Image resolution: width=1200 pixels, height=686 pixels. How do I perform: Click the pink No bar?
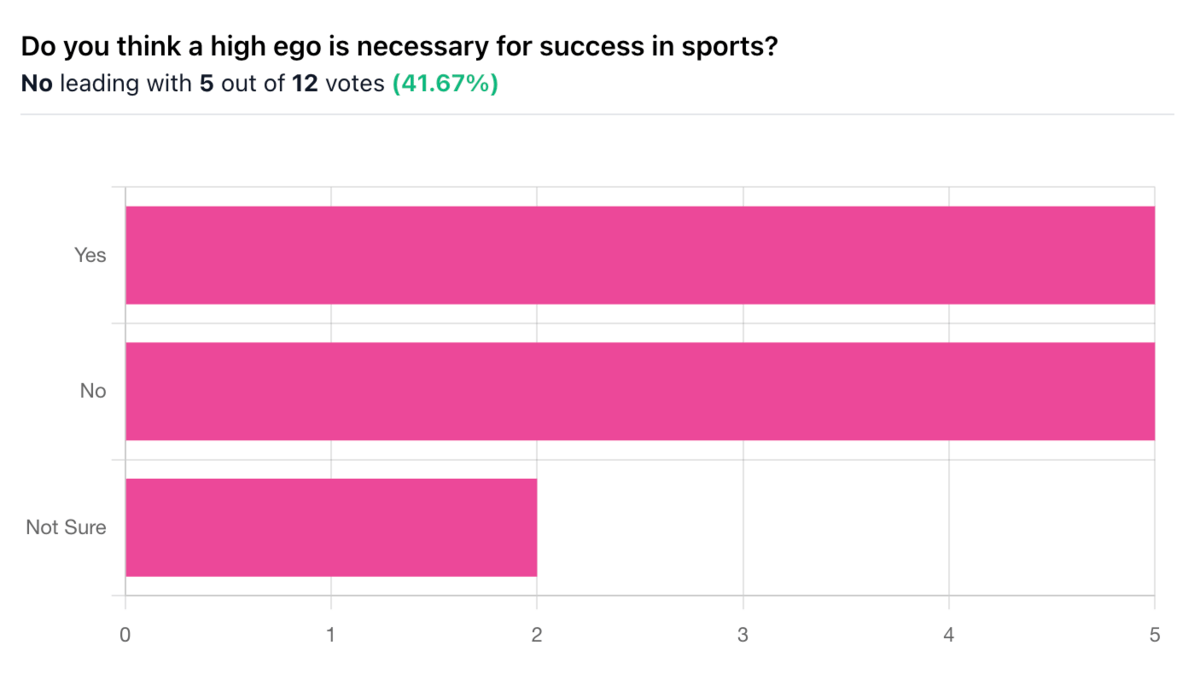[640, 391]
